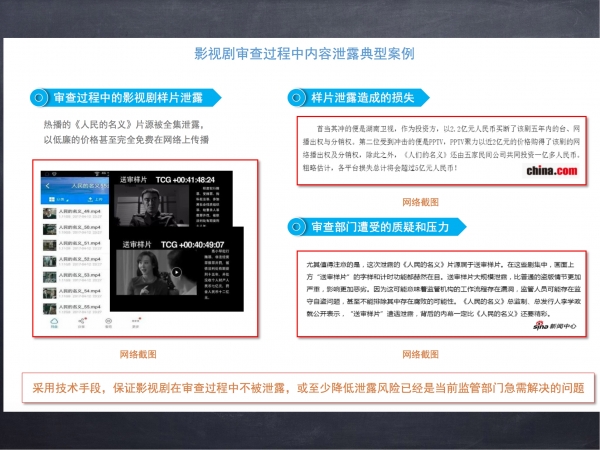Tap the cloud drive tab at phone bottom
Viewport: 600px width, 450px height.
(54, 323)
